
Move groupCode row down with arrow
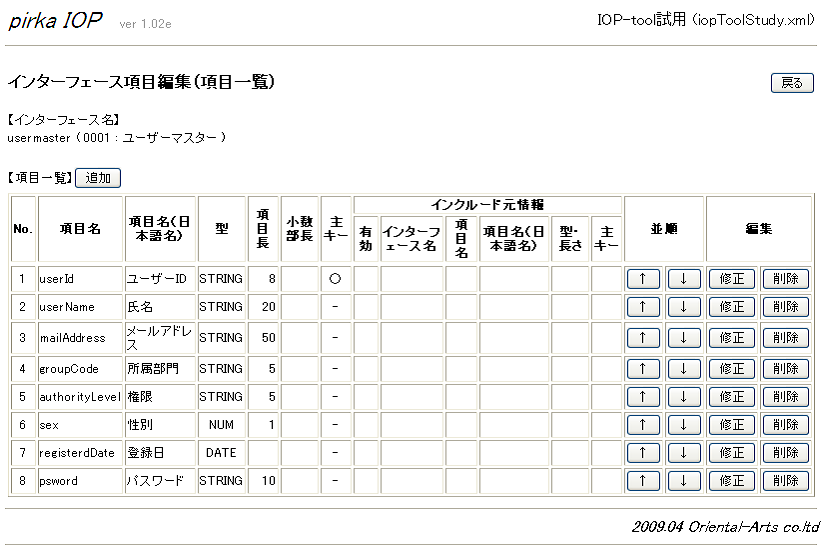point(684,369)
